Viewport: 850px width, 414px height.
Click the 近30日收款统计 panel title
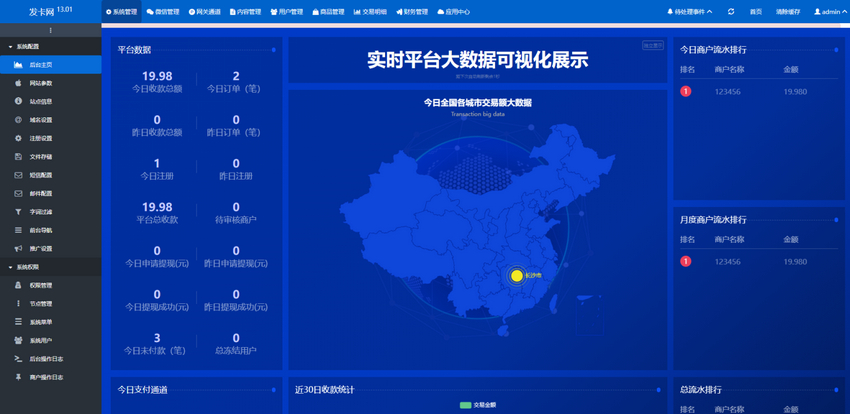[x=325, y=390]
